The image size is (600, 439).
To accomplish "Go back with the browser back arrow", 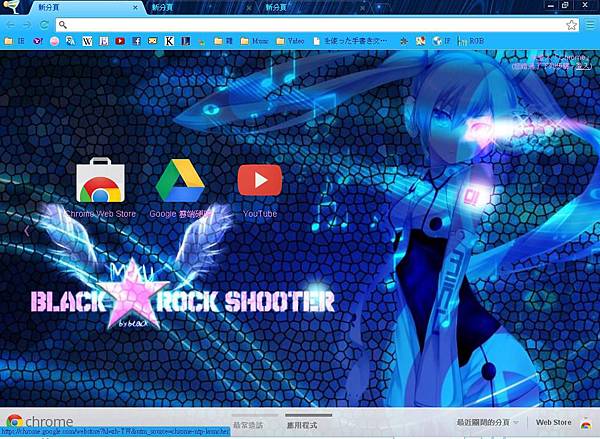I will [11, 25].
